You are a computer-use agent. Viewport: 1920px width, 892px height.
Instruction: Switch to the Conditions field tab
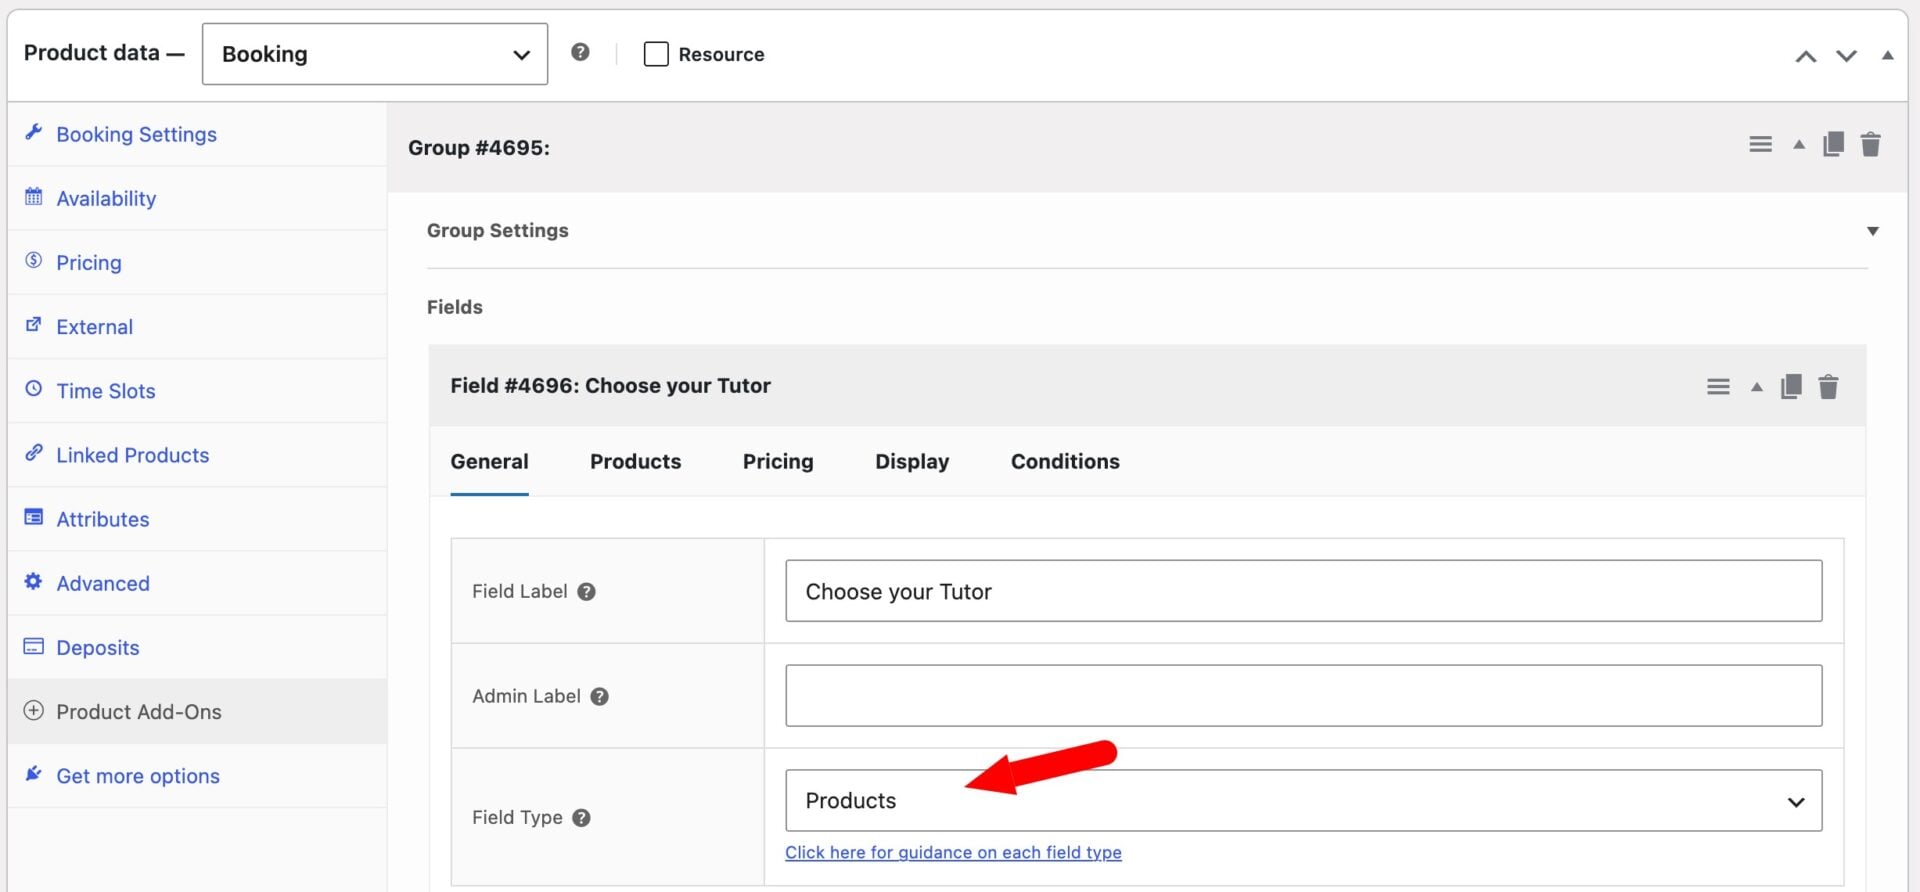coord(1065,461)
